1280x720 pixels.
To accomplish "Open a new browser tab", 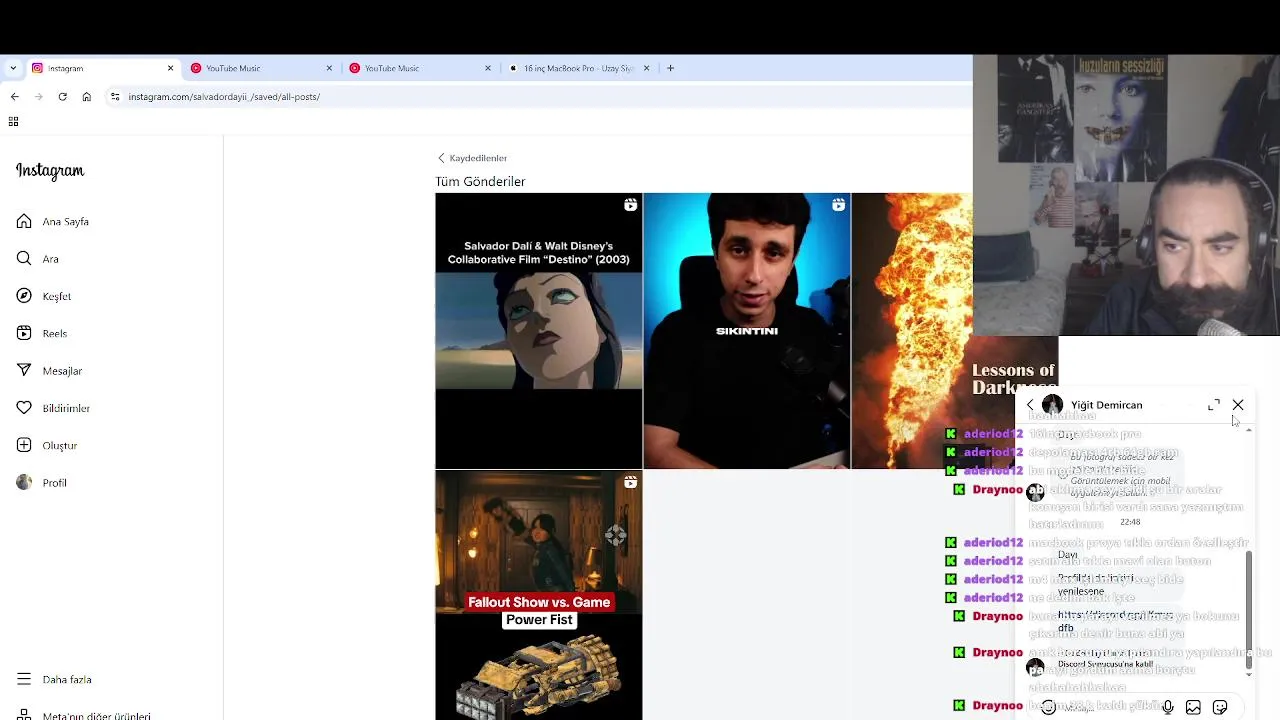I will 670,68.
